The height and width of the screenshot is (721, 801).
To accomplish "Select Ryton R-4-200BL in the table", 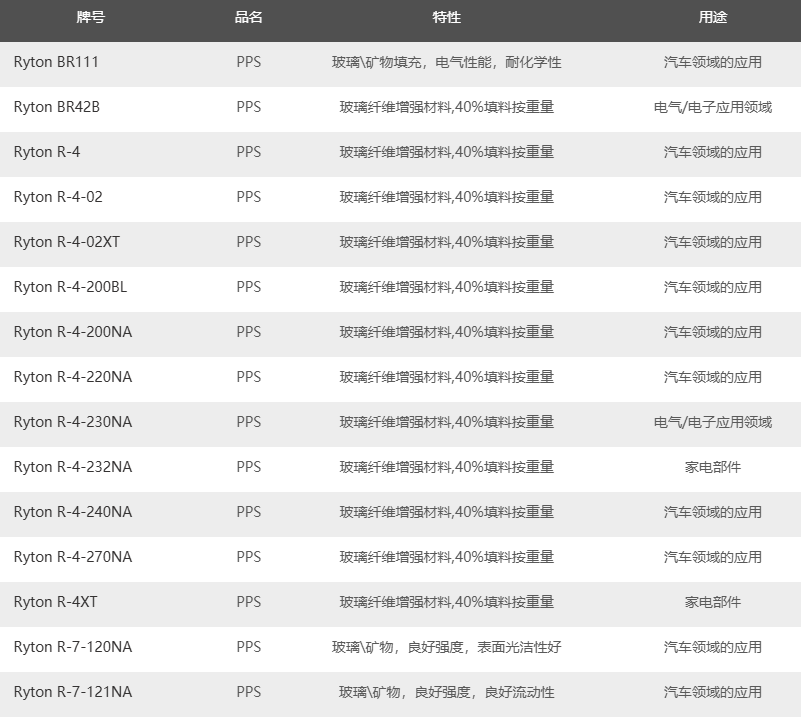I will tap(70, 287).
